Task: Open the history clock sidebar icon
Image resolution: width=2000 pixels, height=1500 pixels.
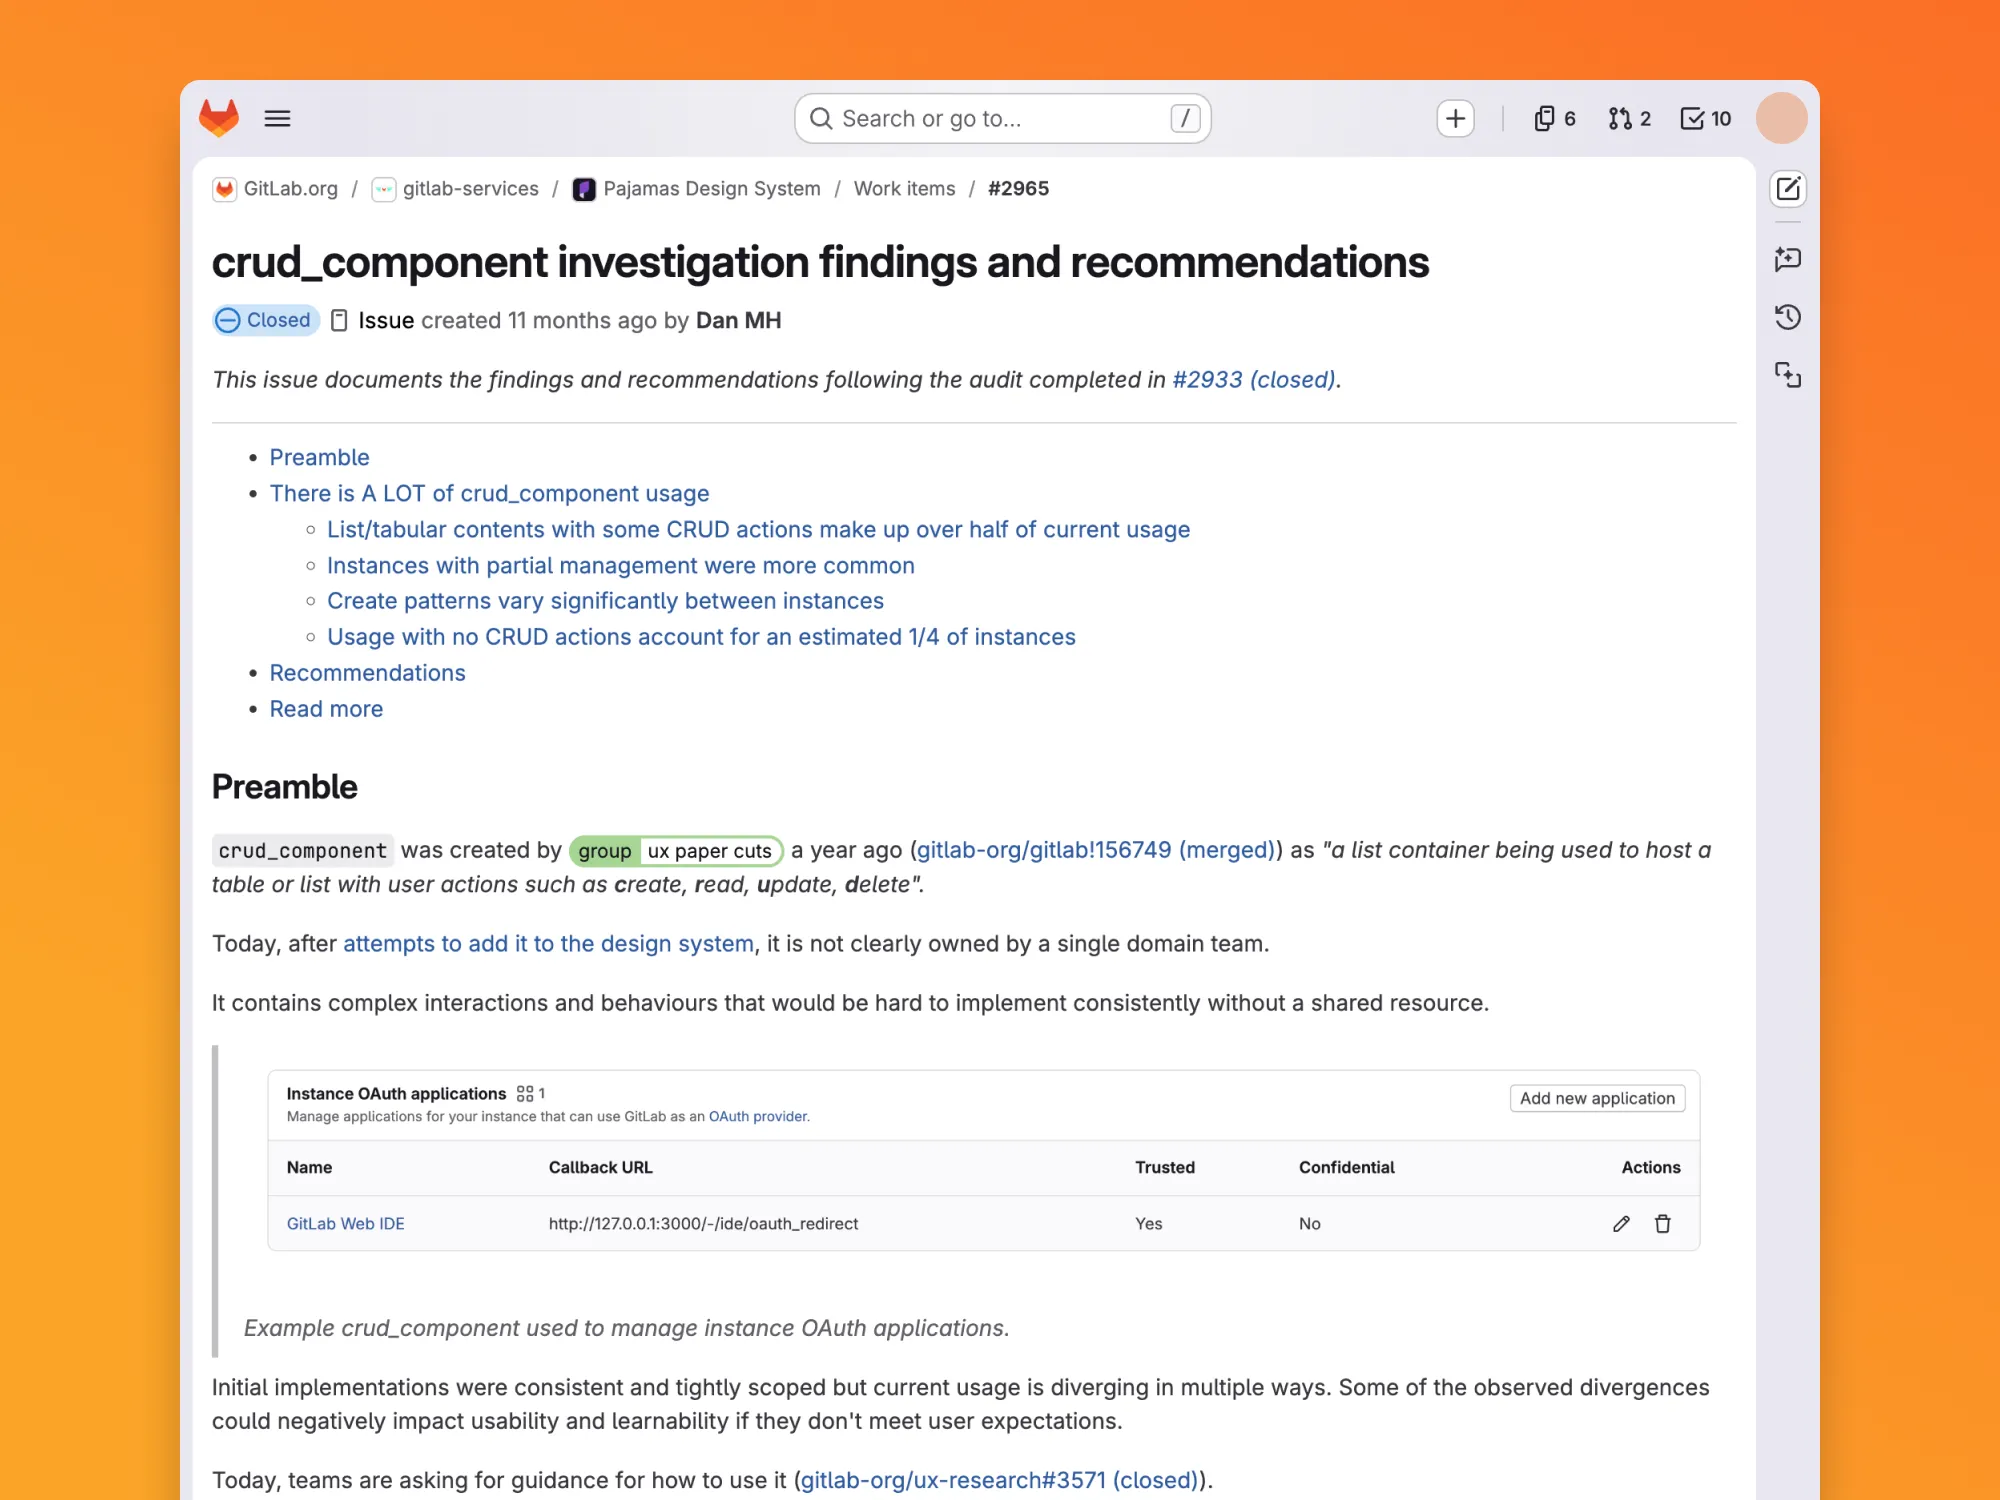Action: pyautogui.click(x=1788, y=317)
